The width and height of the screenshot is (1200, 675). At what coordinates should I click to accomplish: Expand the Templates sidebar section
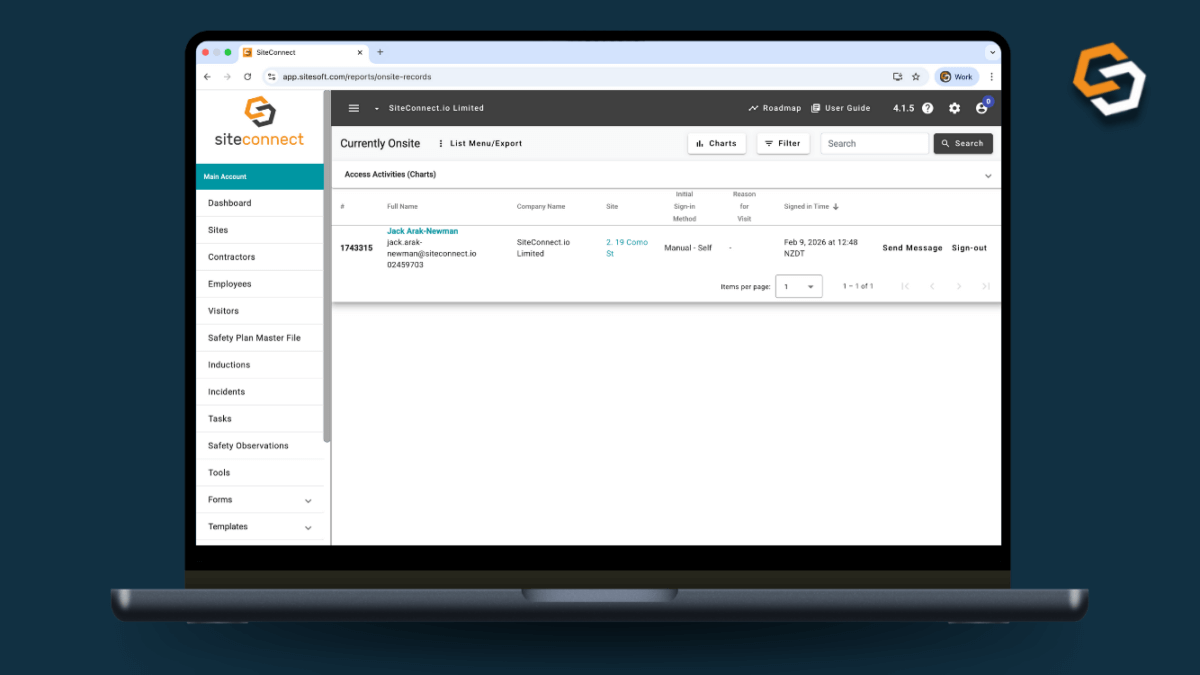tap(308, 527)
